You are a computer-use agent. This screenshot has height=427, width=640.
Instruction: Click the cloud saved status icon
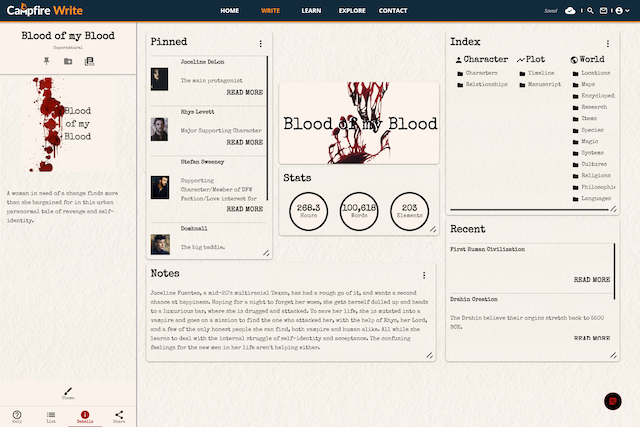pos(570,11)
